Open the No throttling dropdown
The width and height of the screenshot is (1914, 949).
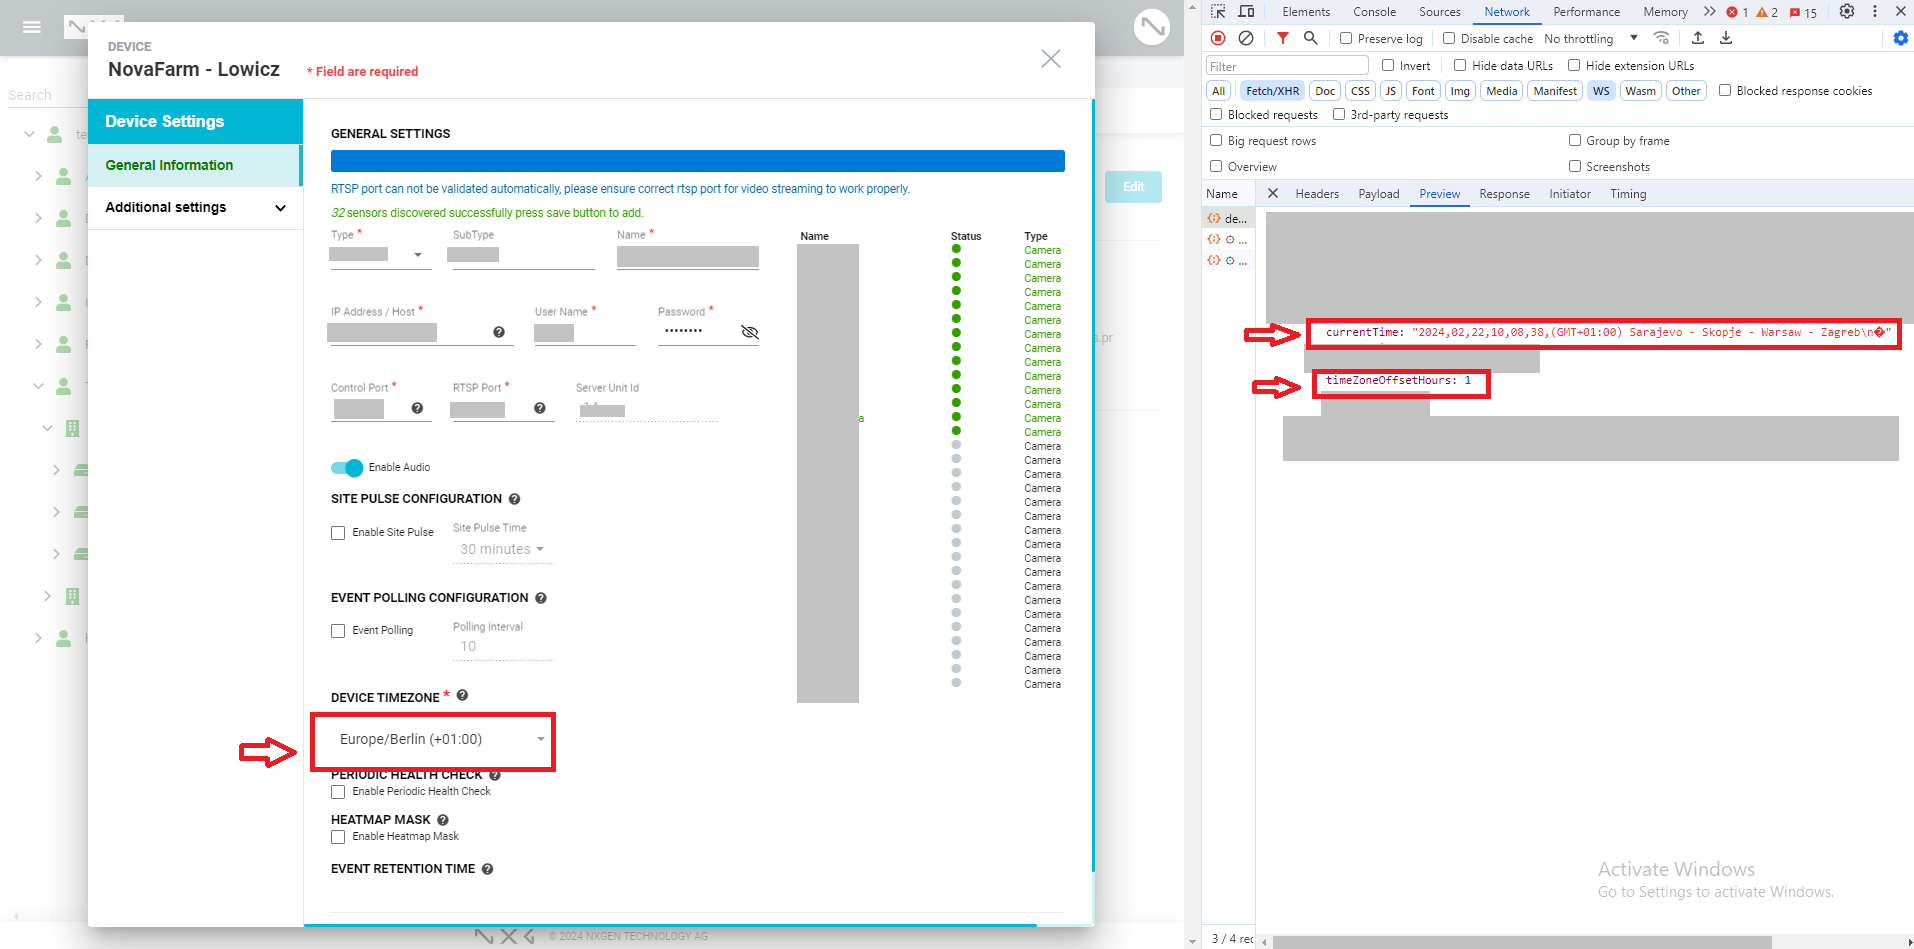tap(1591, 38)
